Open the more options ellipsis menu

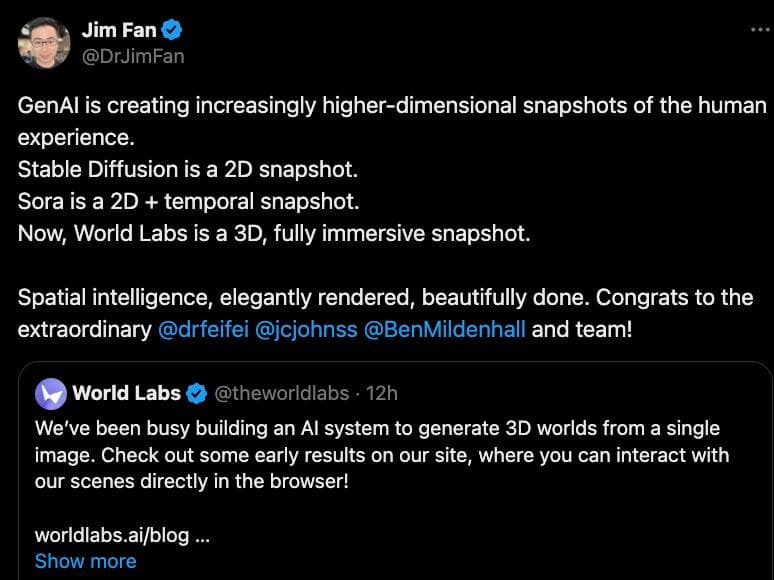click(760, 30)
